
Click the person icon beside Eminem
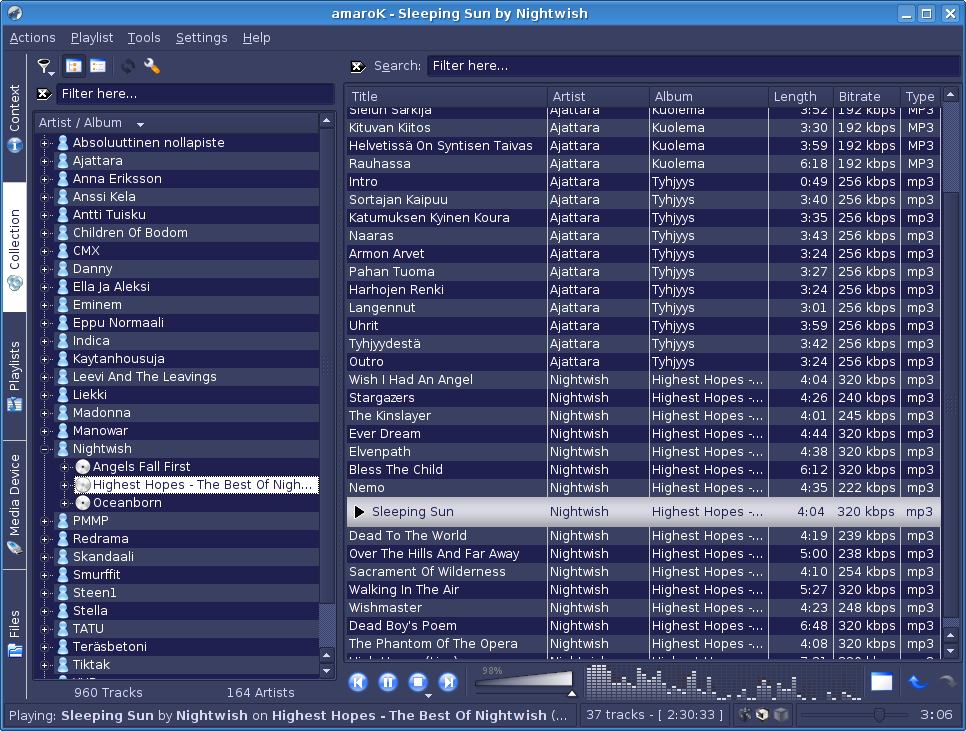pyautogui.click(x=63, y=305)
